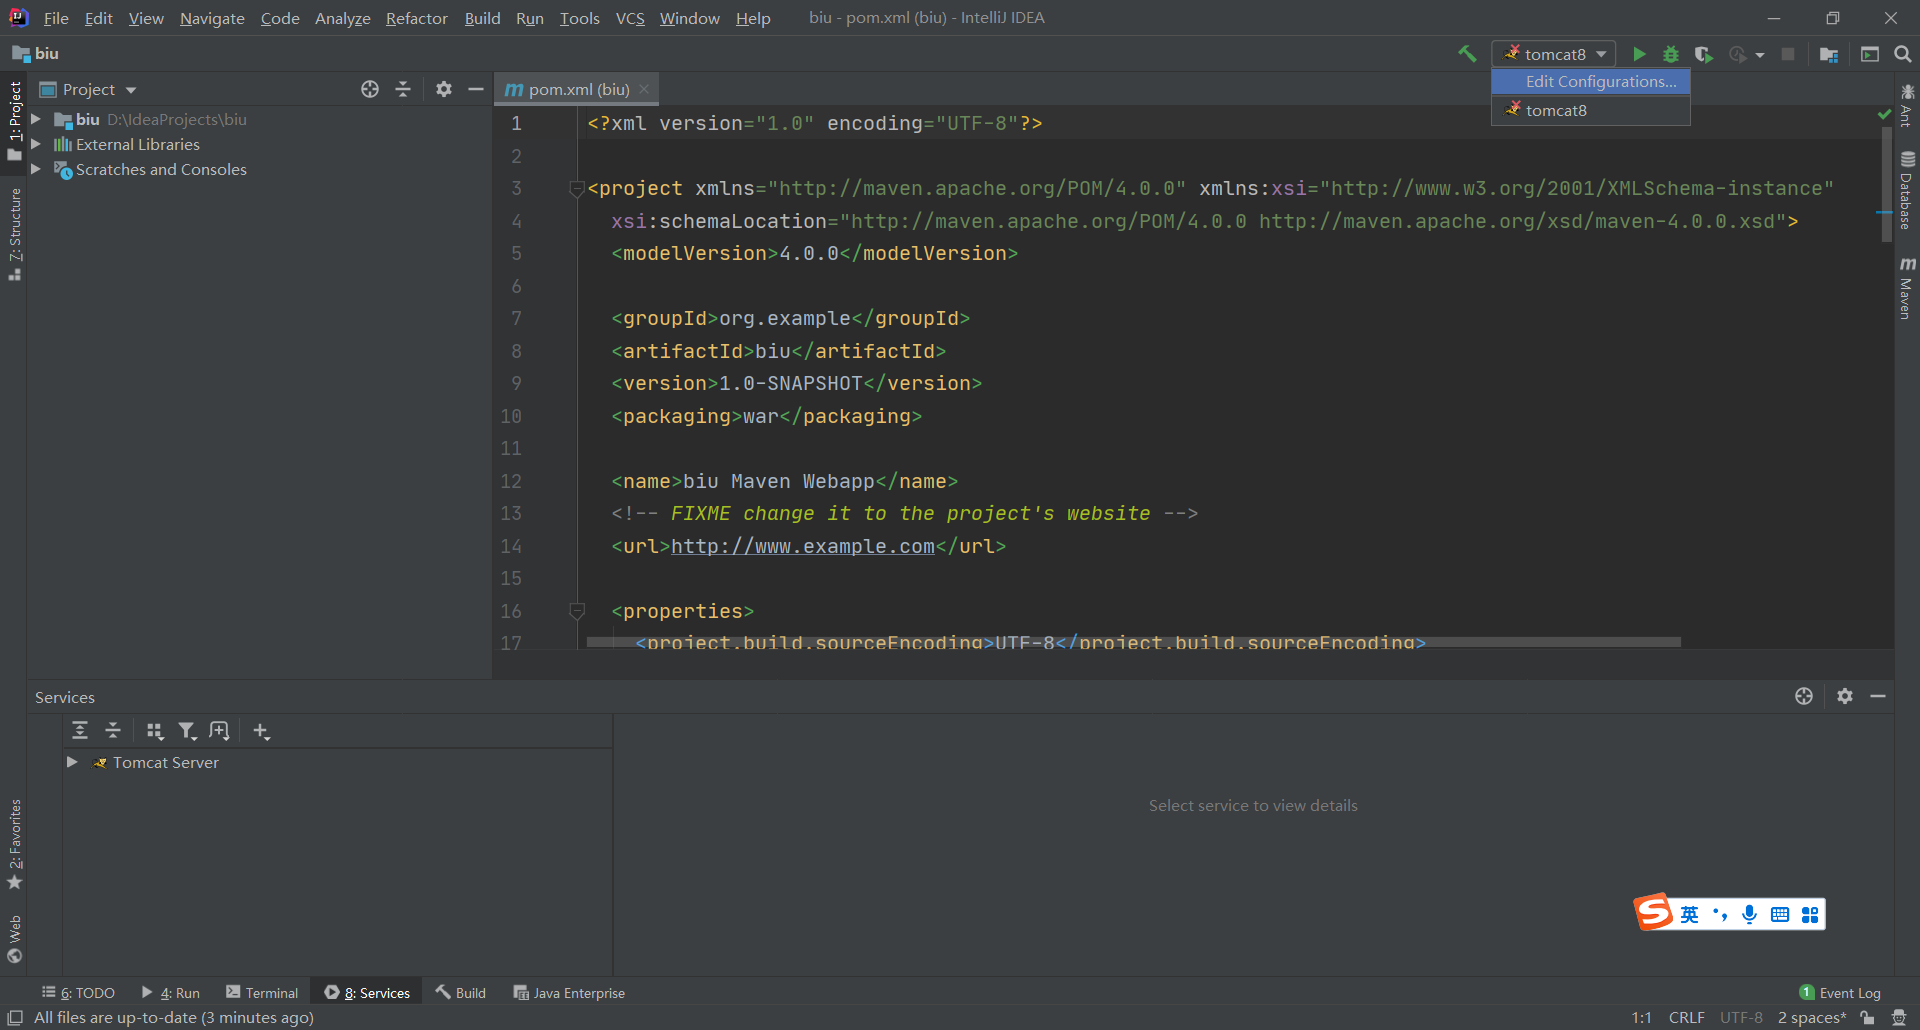Open the Refactor menu

(x=416, y=18)
